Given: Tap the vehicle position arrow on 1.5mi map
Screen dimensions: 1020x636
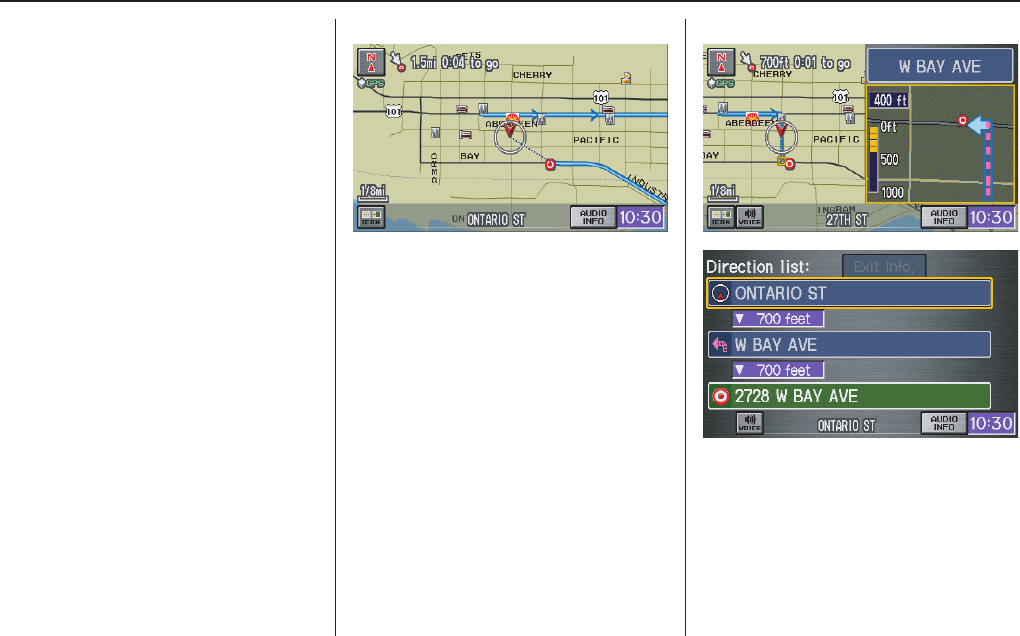Looking at the screenshot, I should click(509, 133).
